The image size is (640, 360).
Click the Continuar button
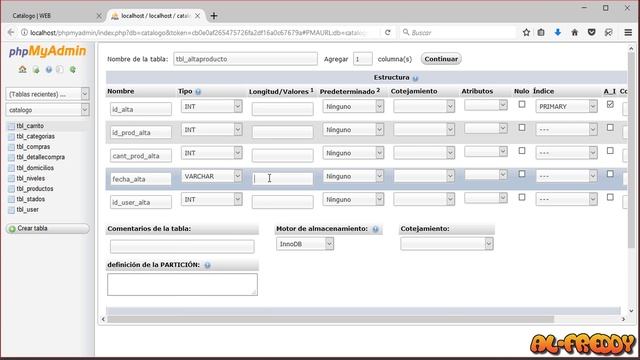click(441, 59)
